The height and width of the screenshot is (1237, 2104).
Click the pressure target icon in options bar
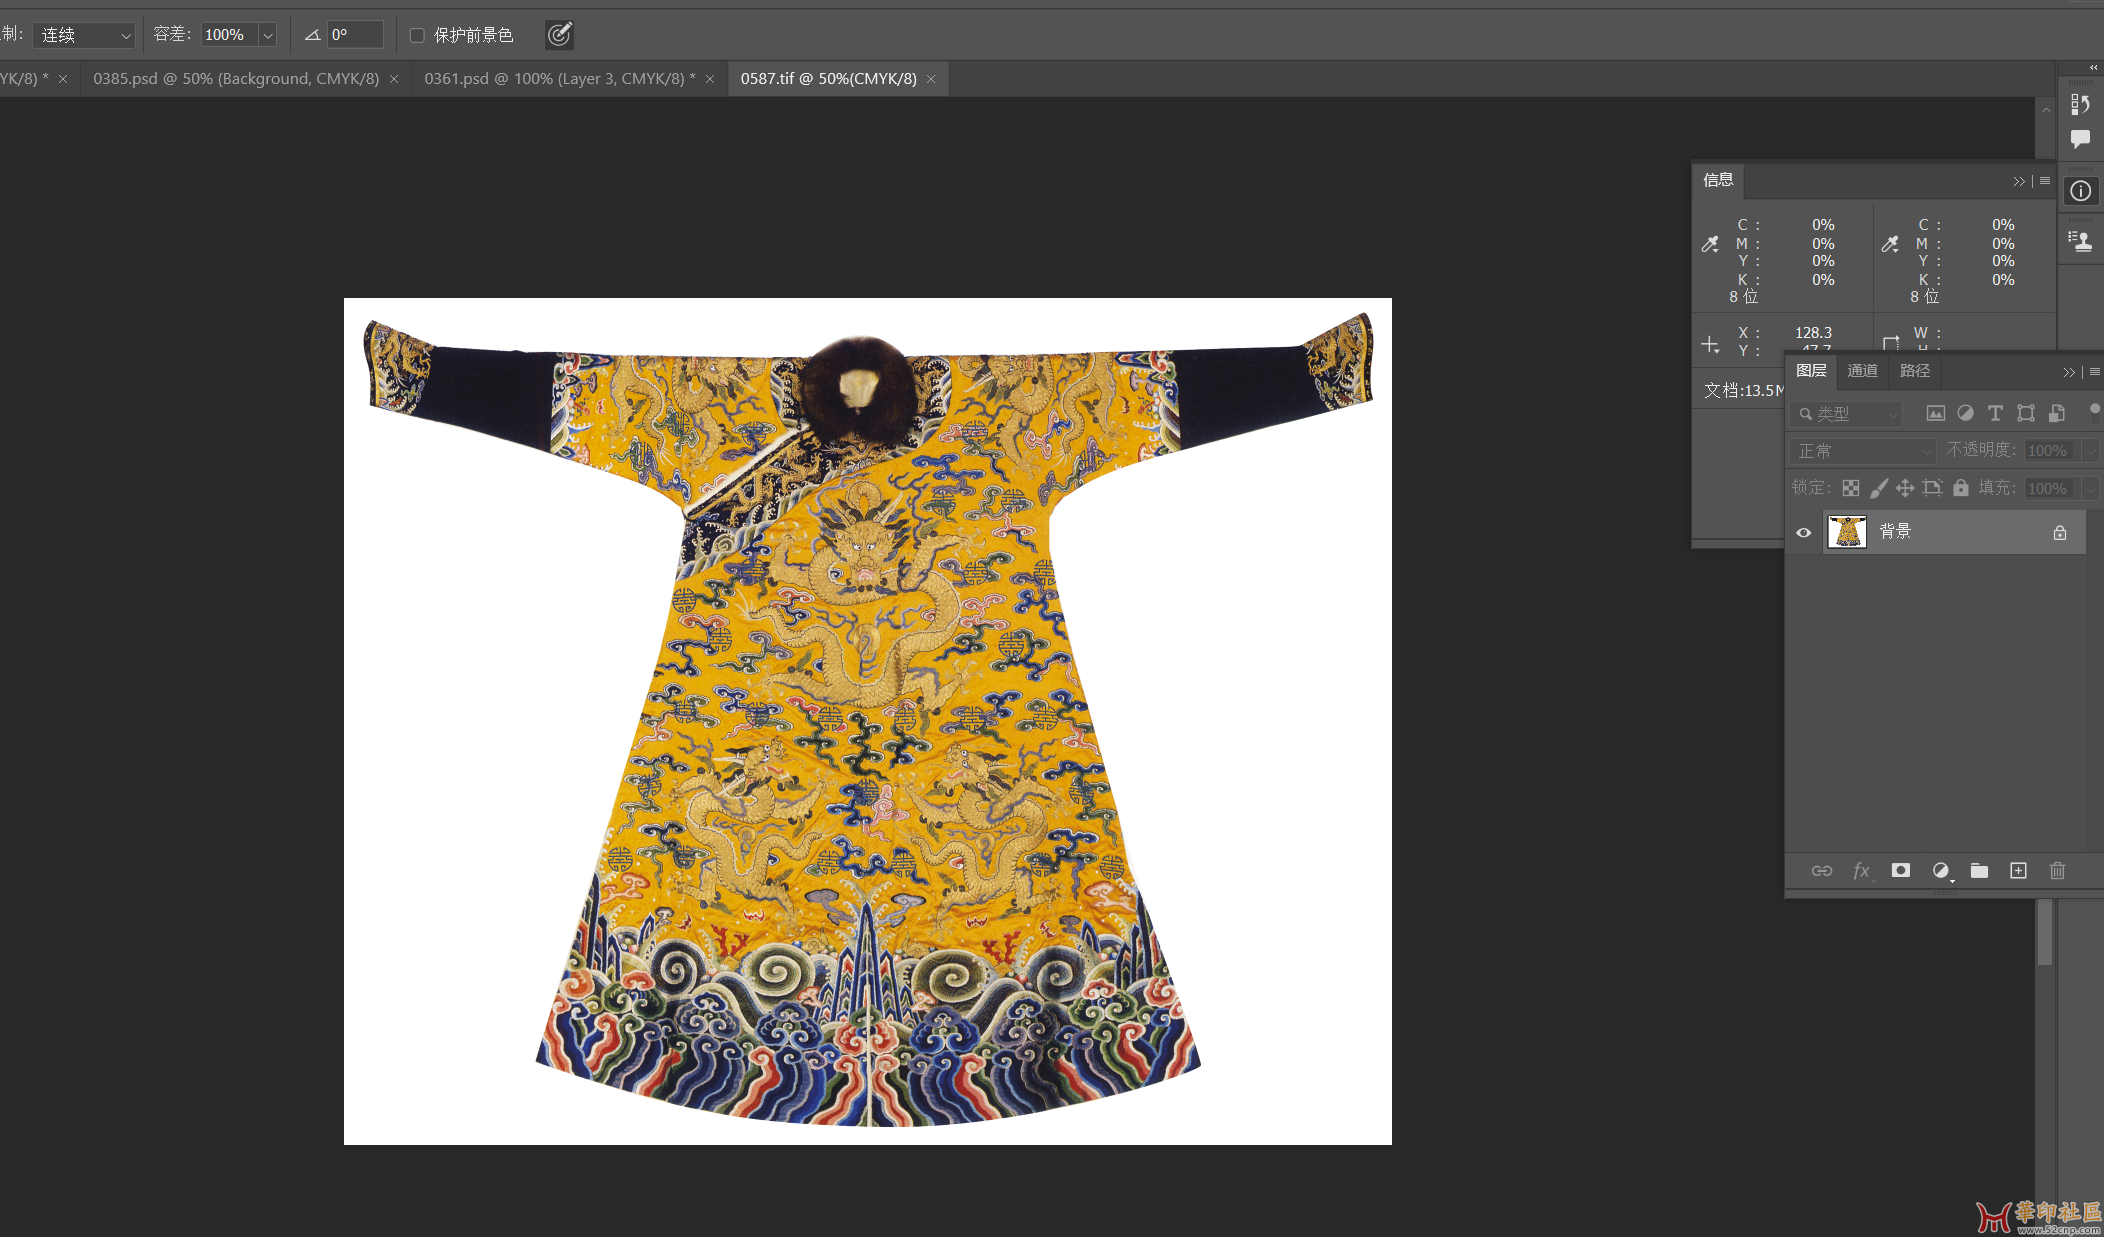pos(559,35)
